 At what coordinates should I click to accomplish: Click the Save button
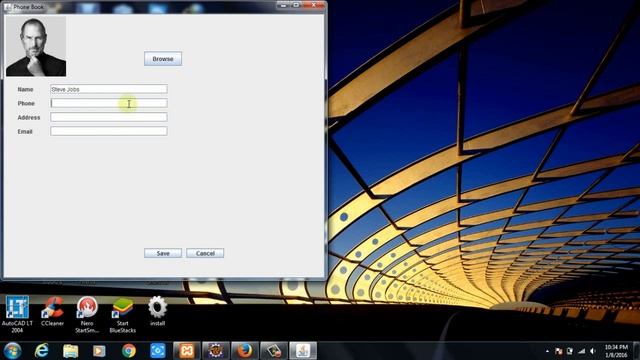(163, 253)
